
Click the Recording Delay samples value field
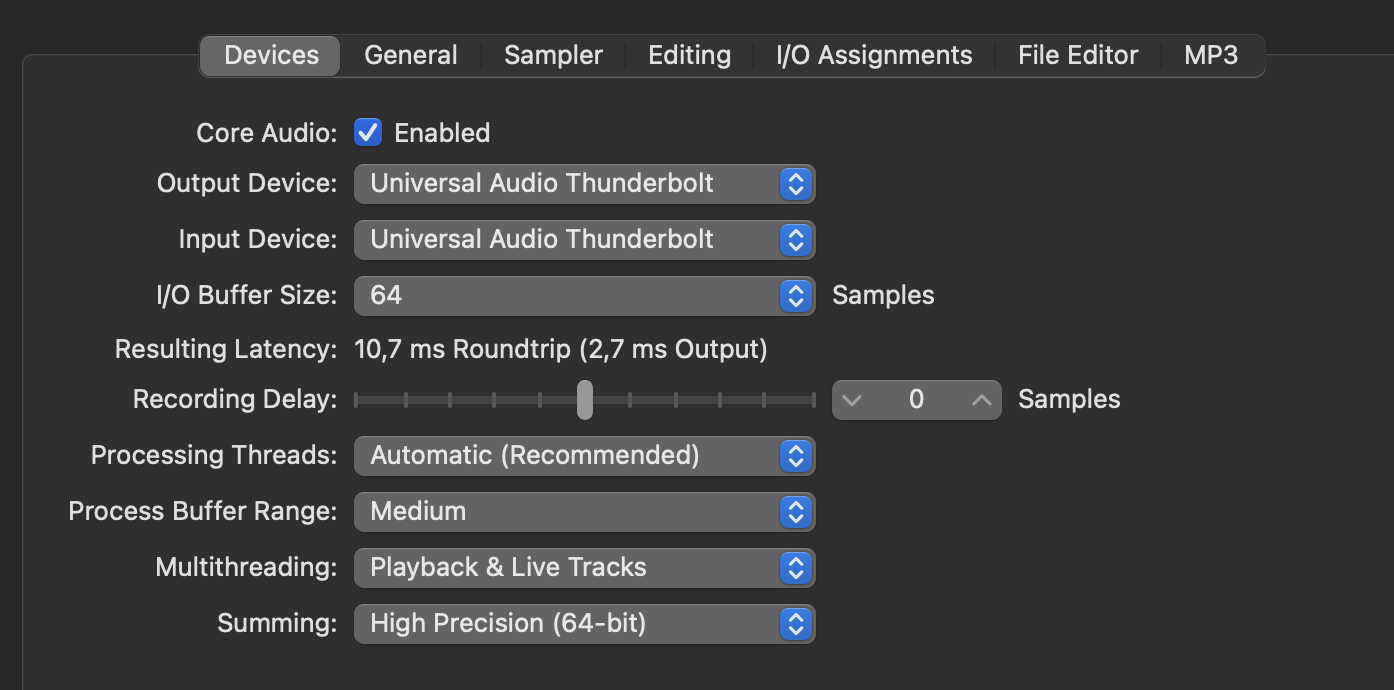916,400
